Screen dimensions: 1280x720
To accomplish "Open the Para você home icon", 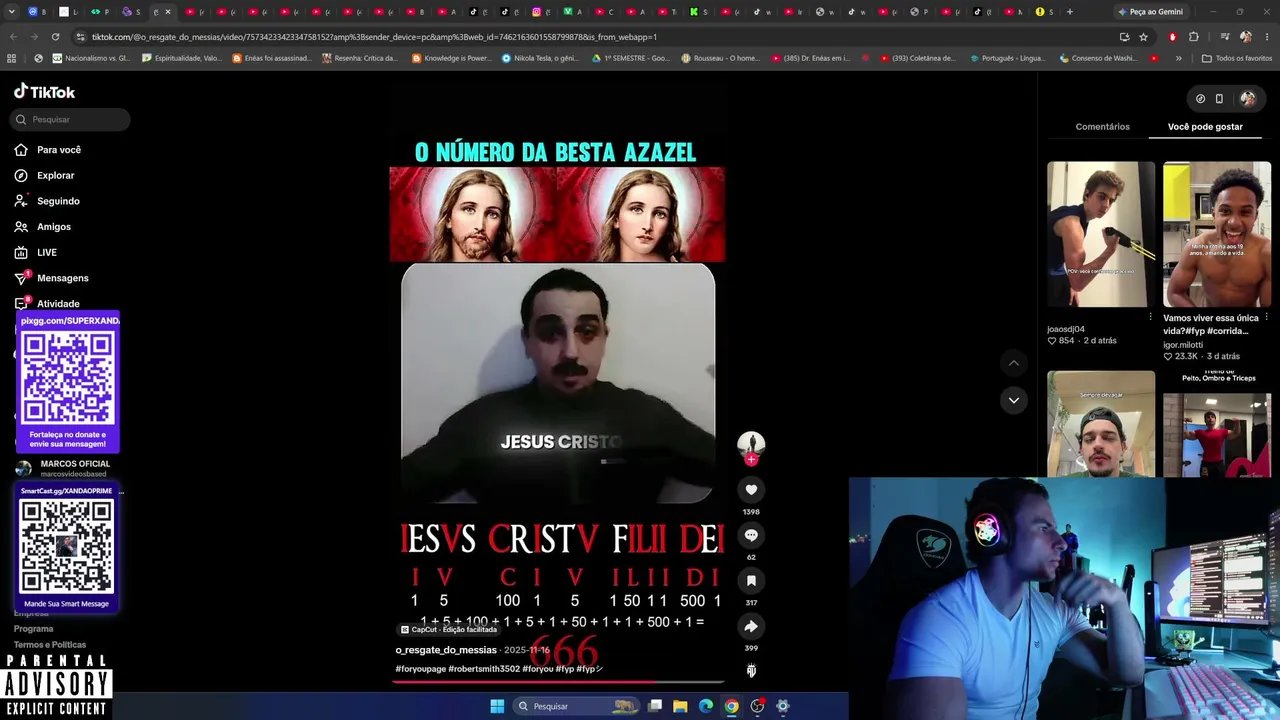I will (x=21, y=150).
